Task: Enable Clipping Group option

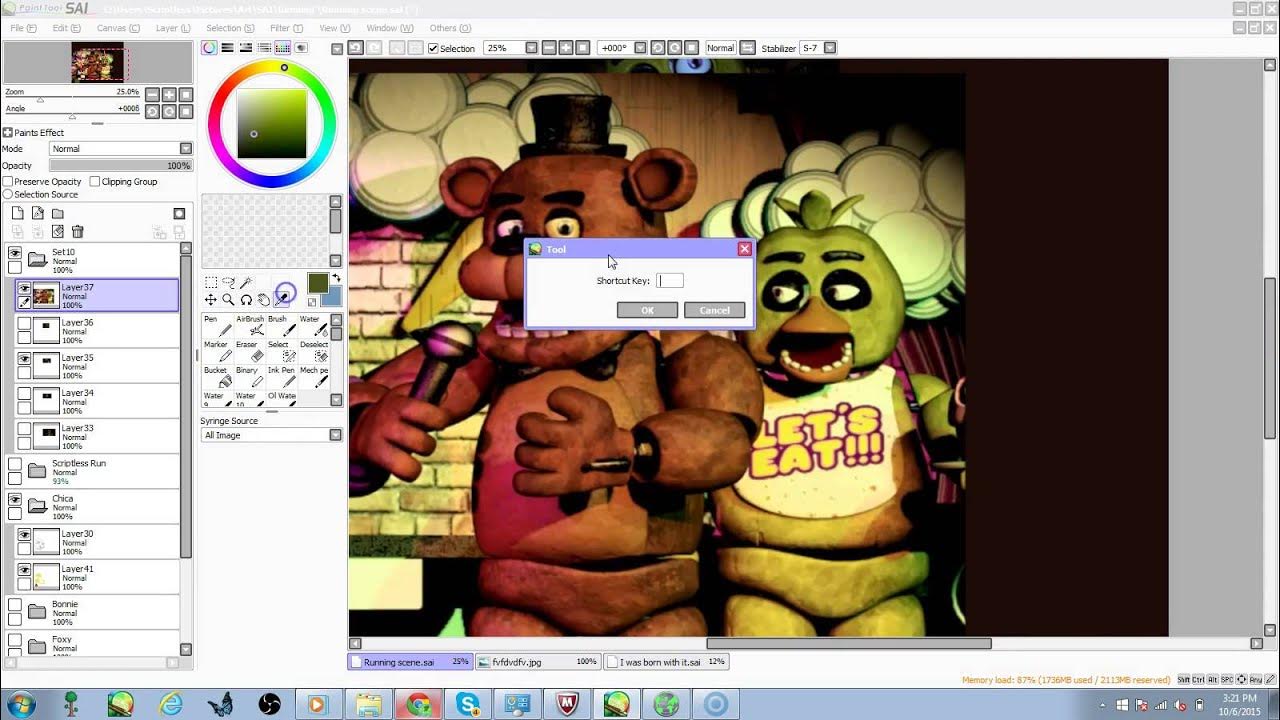Action: pyautogui.click(x=95, y=182)
